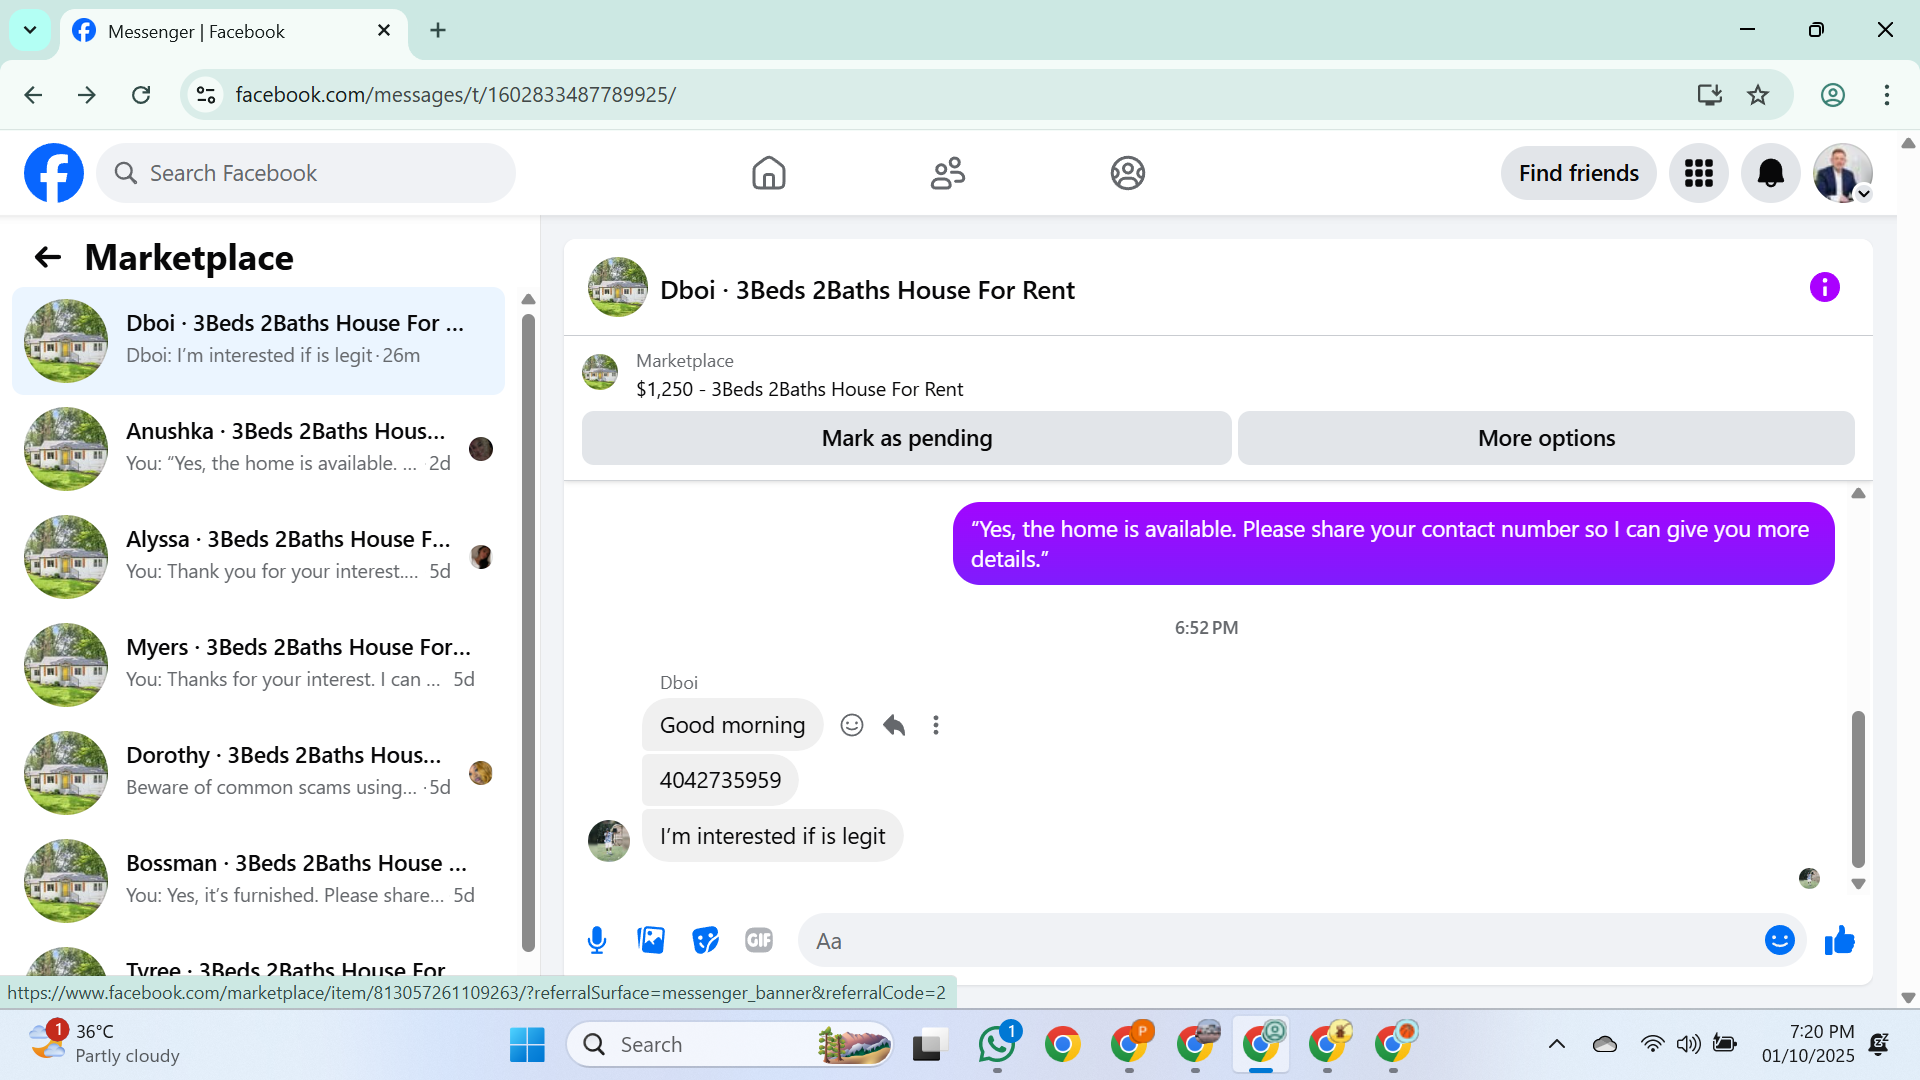1920x1080 pixels.
Task: Open the Dboi conversation in list
Action: [x=258, y=341]
